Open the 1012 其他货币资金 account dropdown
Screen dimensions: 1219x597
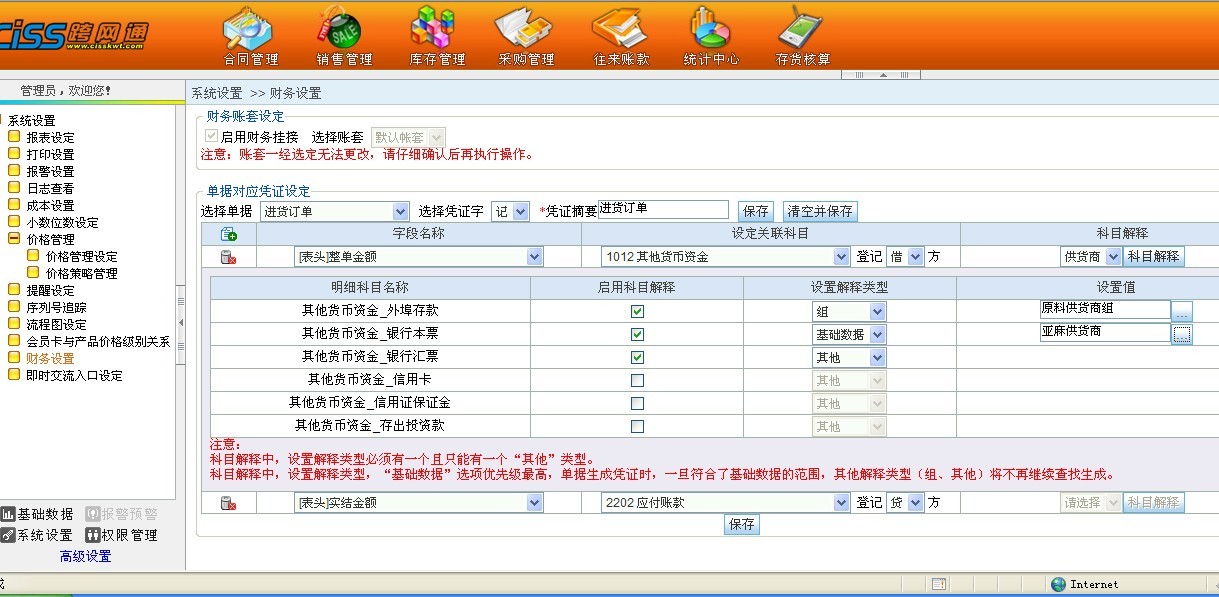(725, 257)
